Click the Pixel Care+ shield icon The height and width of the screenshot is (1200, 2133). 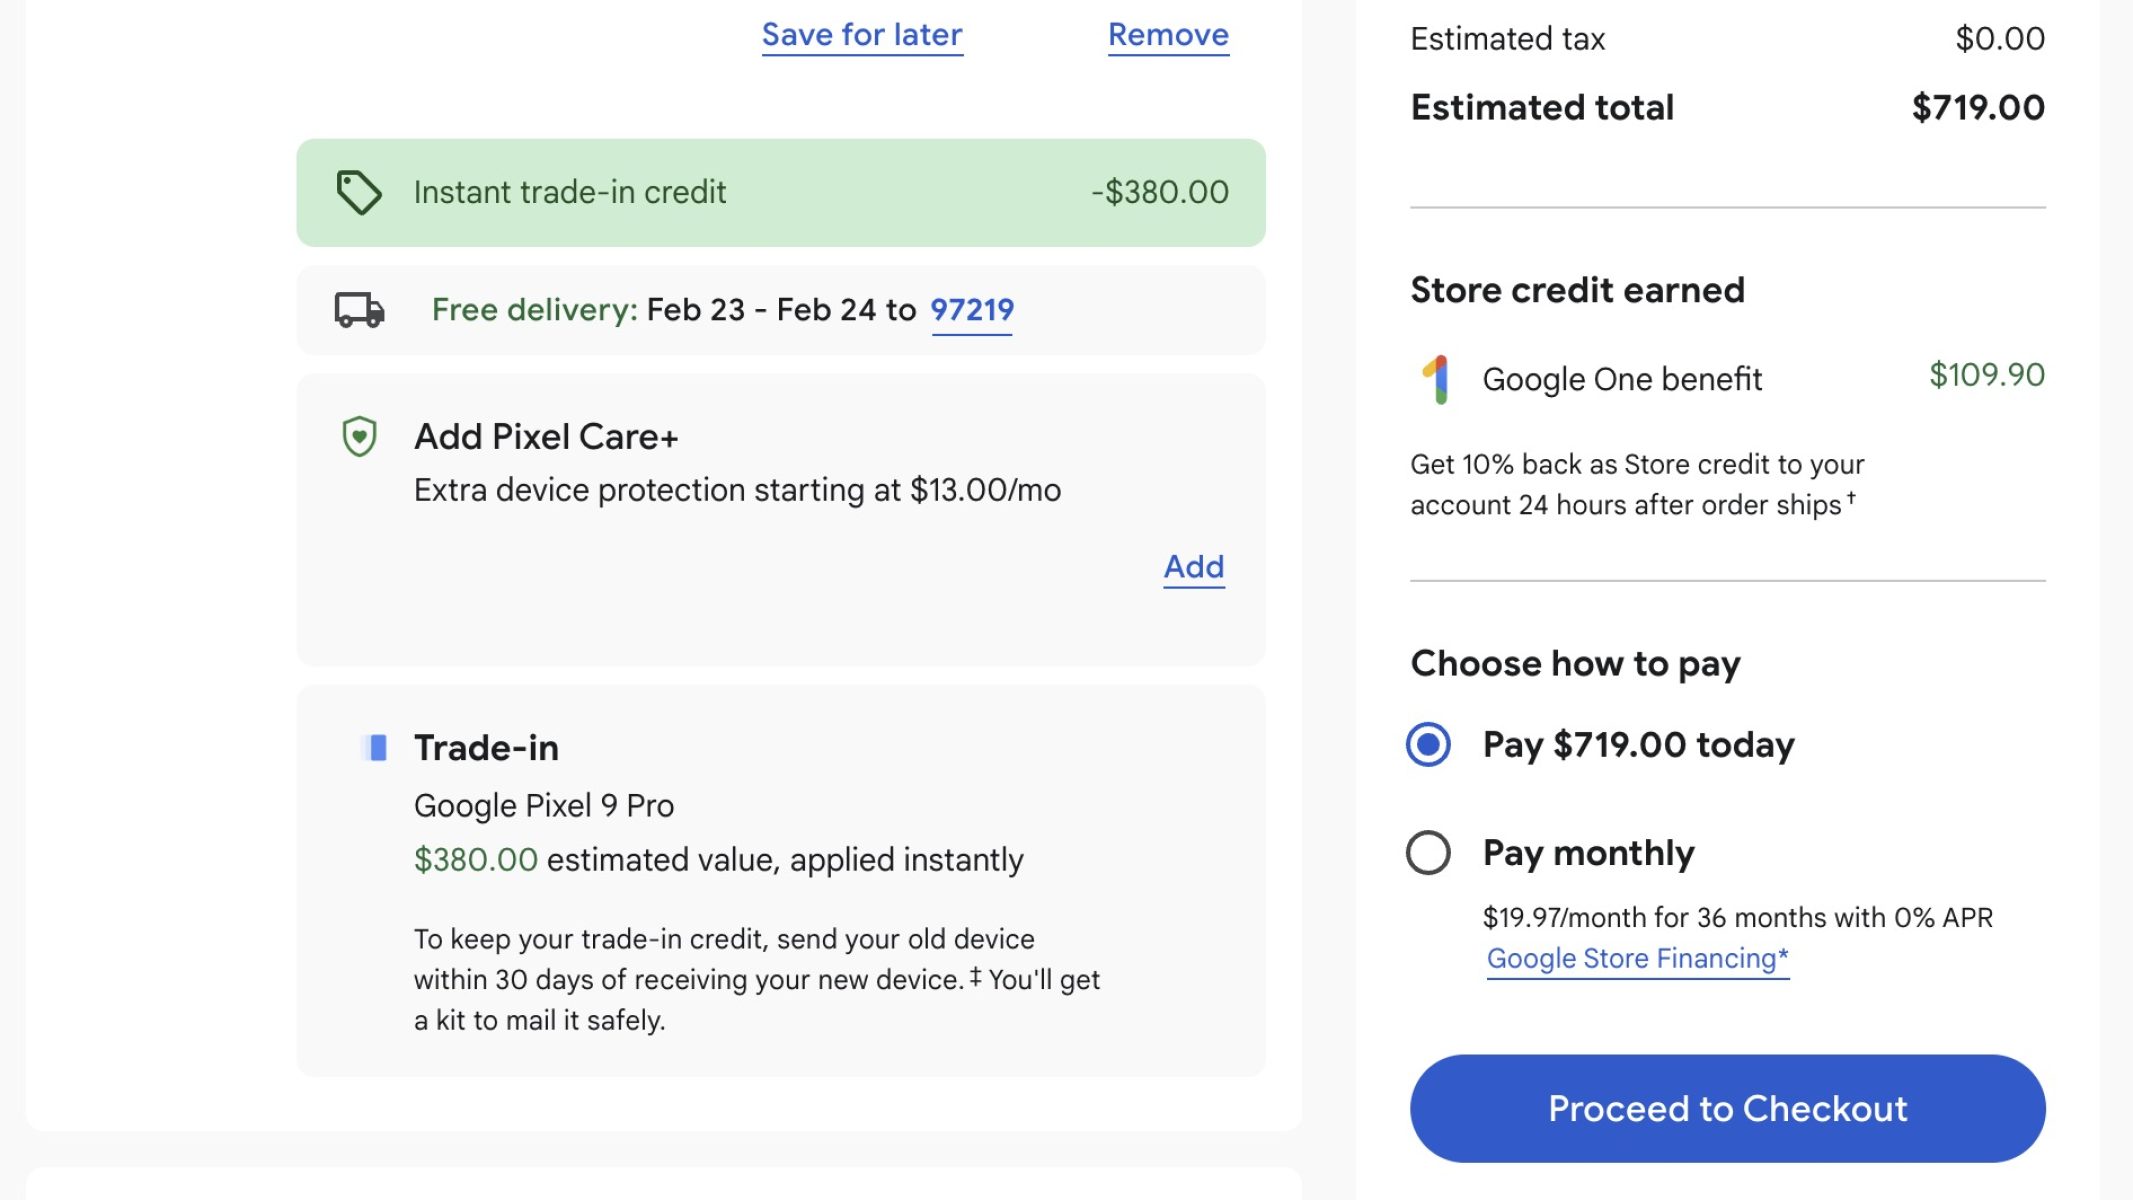point(359,437)
